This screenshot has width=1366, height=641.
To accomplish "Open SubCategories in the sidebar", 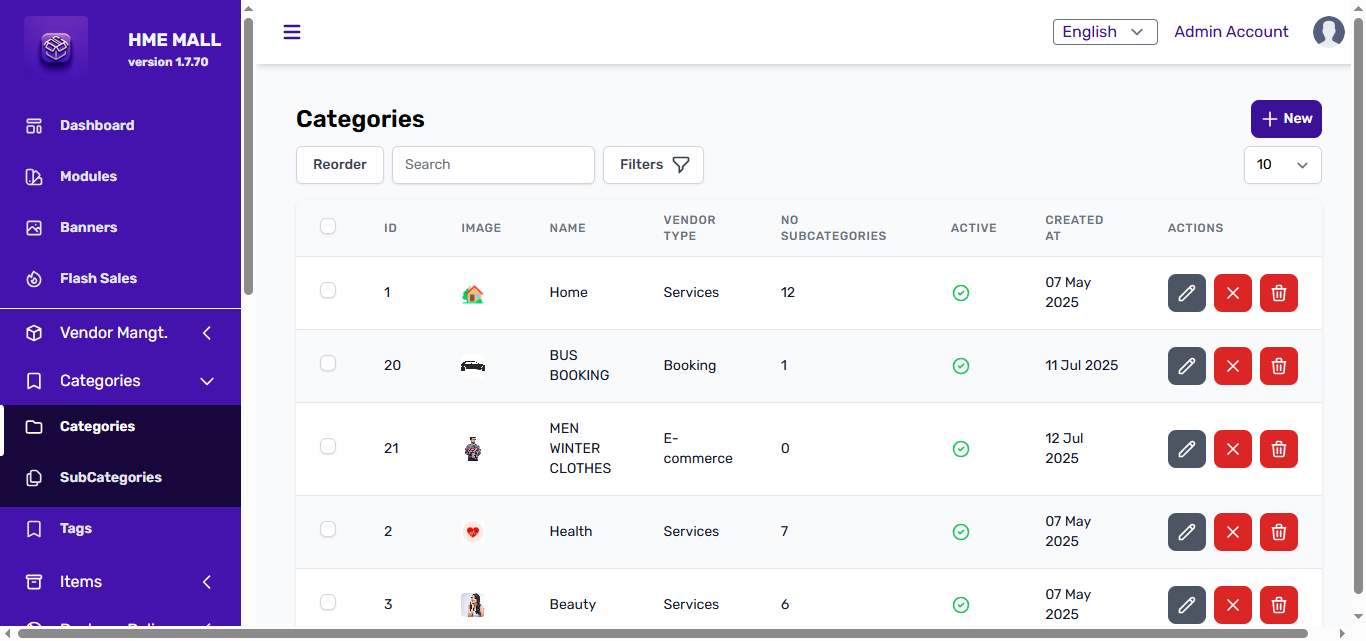I will pos(110,478).
